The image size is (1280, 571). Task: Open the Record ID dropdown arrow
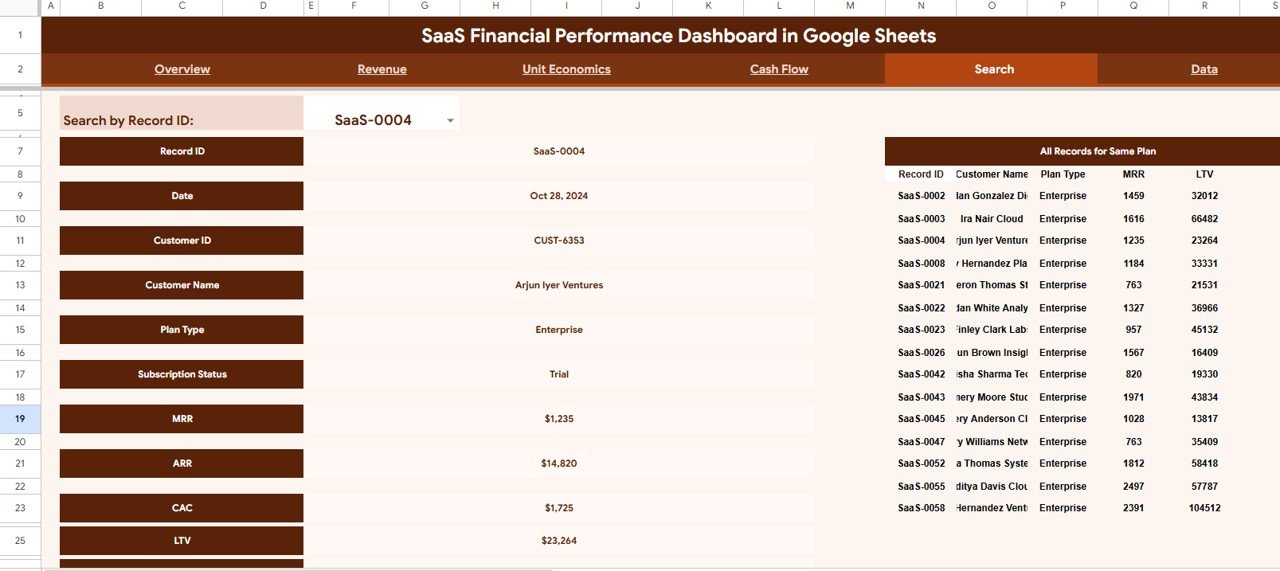click(450, 121)
